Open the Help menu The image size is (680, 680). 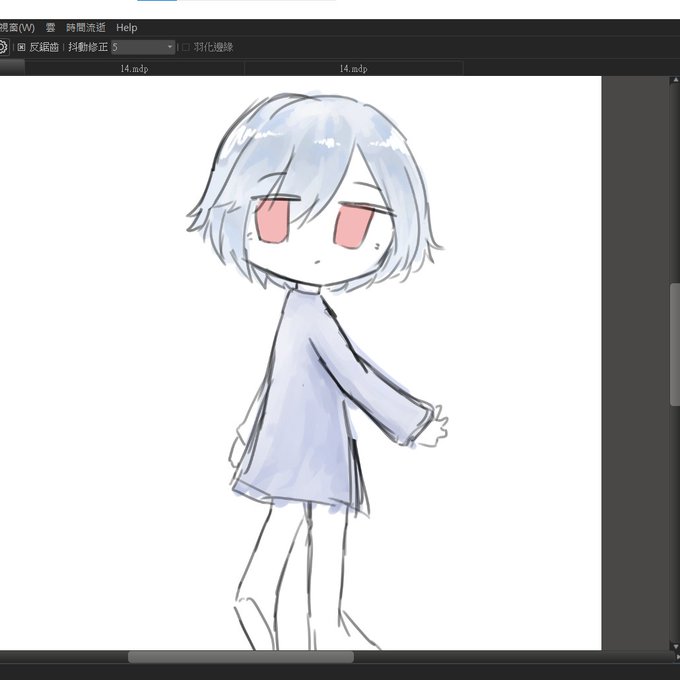click(x=127, y=28)
